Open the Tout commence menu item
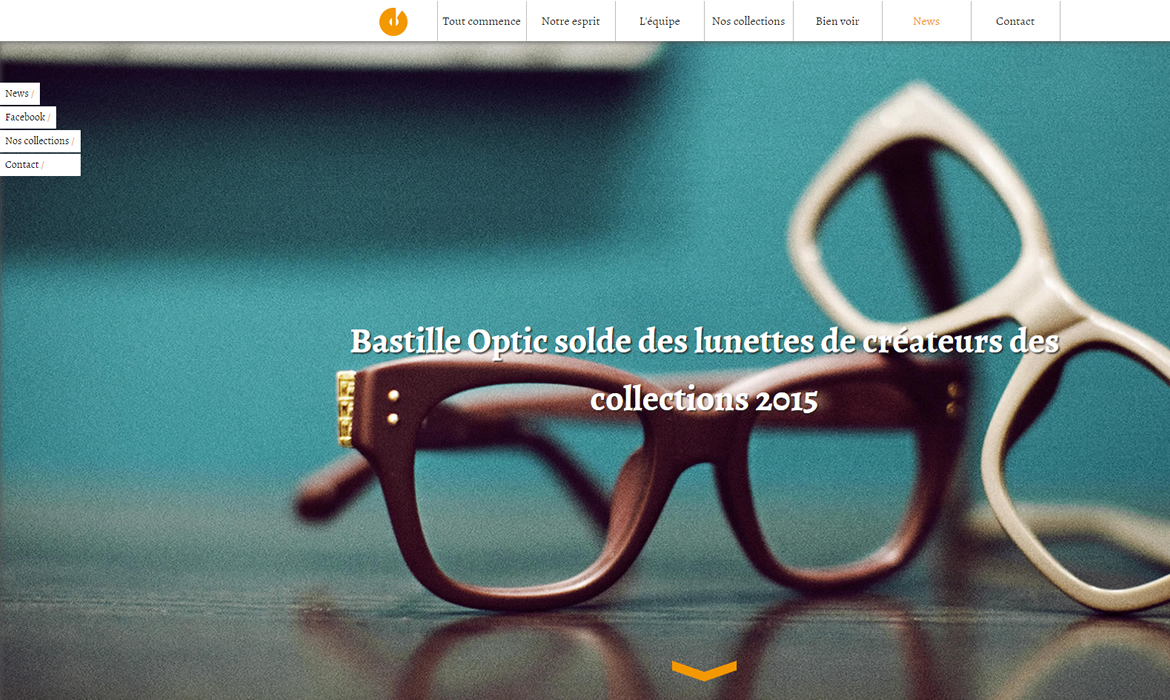The width and height of the screenshot is (1170, 700). coord(481,21)
